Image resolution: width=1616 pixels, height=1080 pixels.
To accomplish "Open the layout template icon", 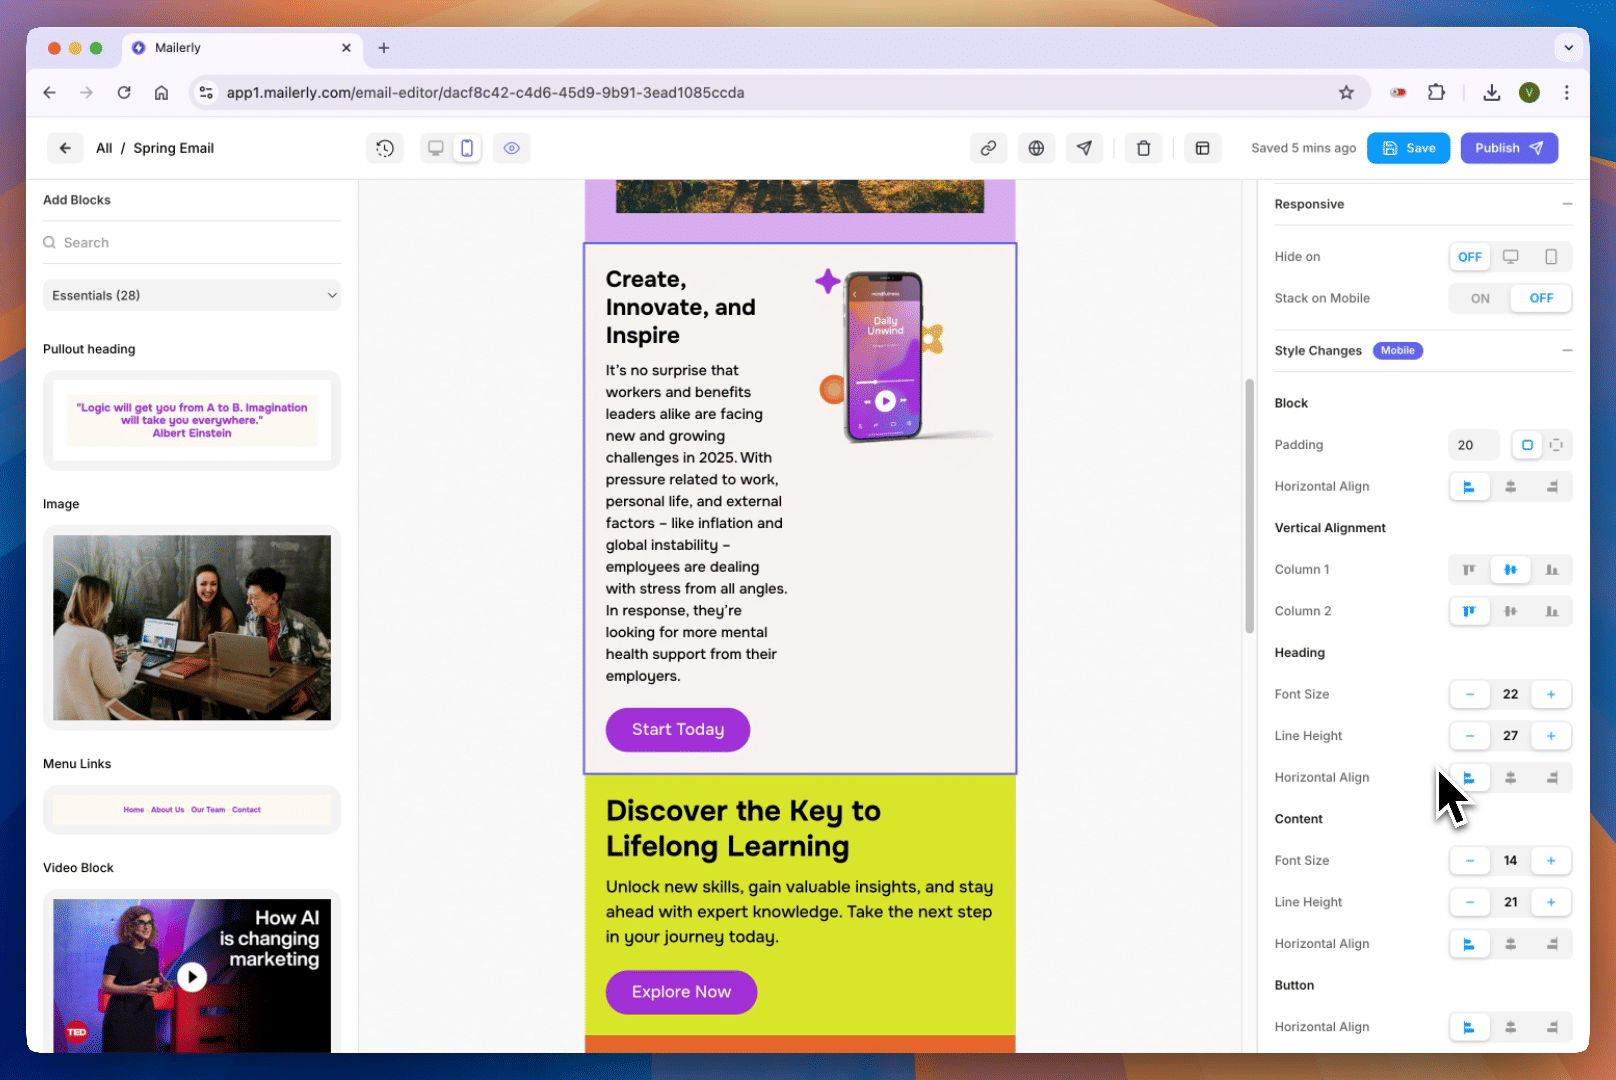I will click(x=1202, y=148).
